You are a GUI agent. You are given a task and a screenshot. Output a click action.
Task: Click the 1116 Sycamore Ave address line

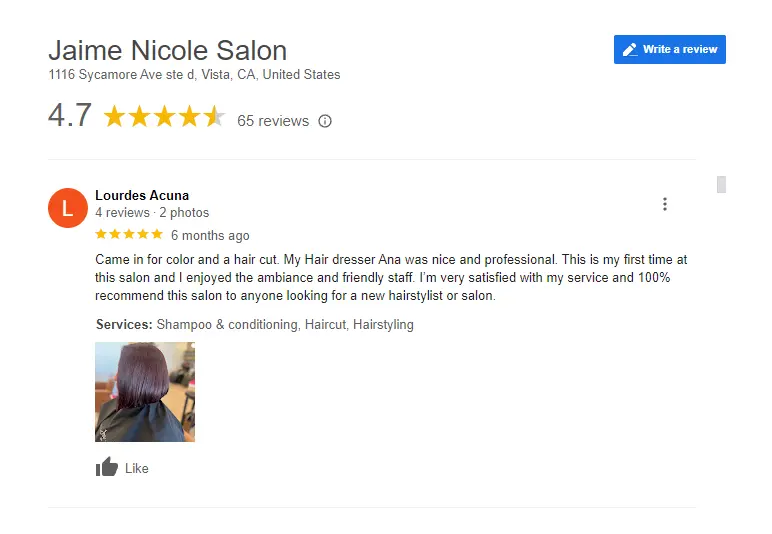(x=194, y=75)
